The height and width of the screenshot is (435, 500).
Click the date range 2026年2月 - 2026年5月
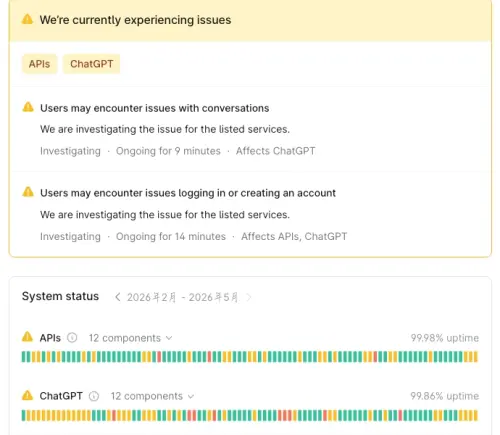[x=183, y=297]
